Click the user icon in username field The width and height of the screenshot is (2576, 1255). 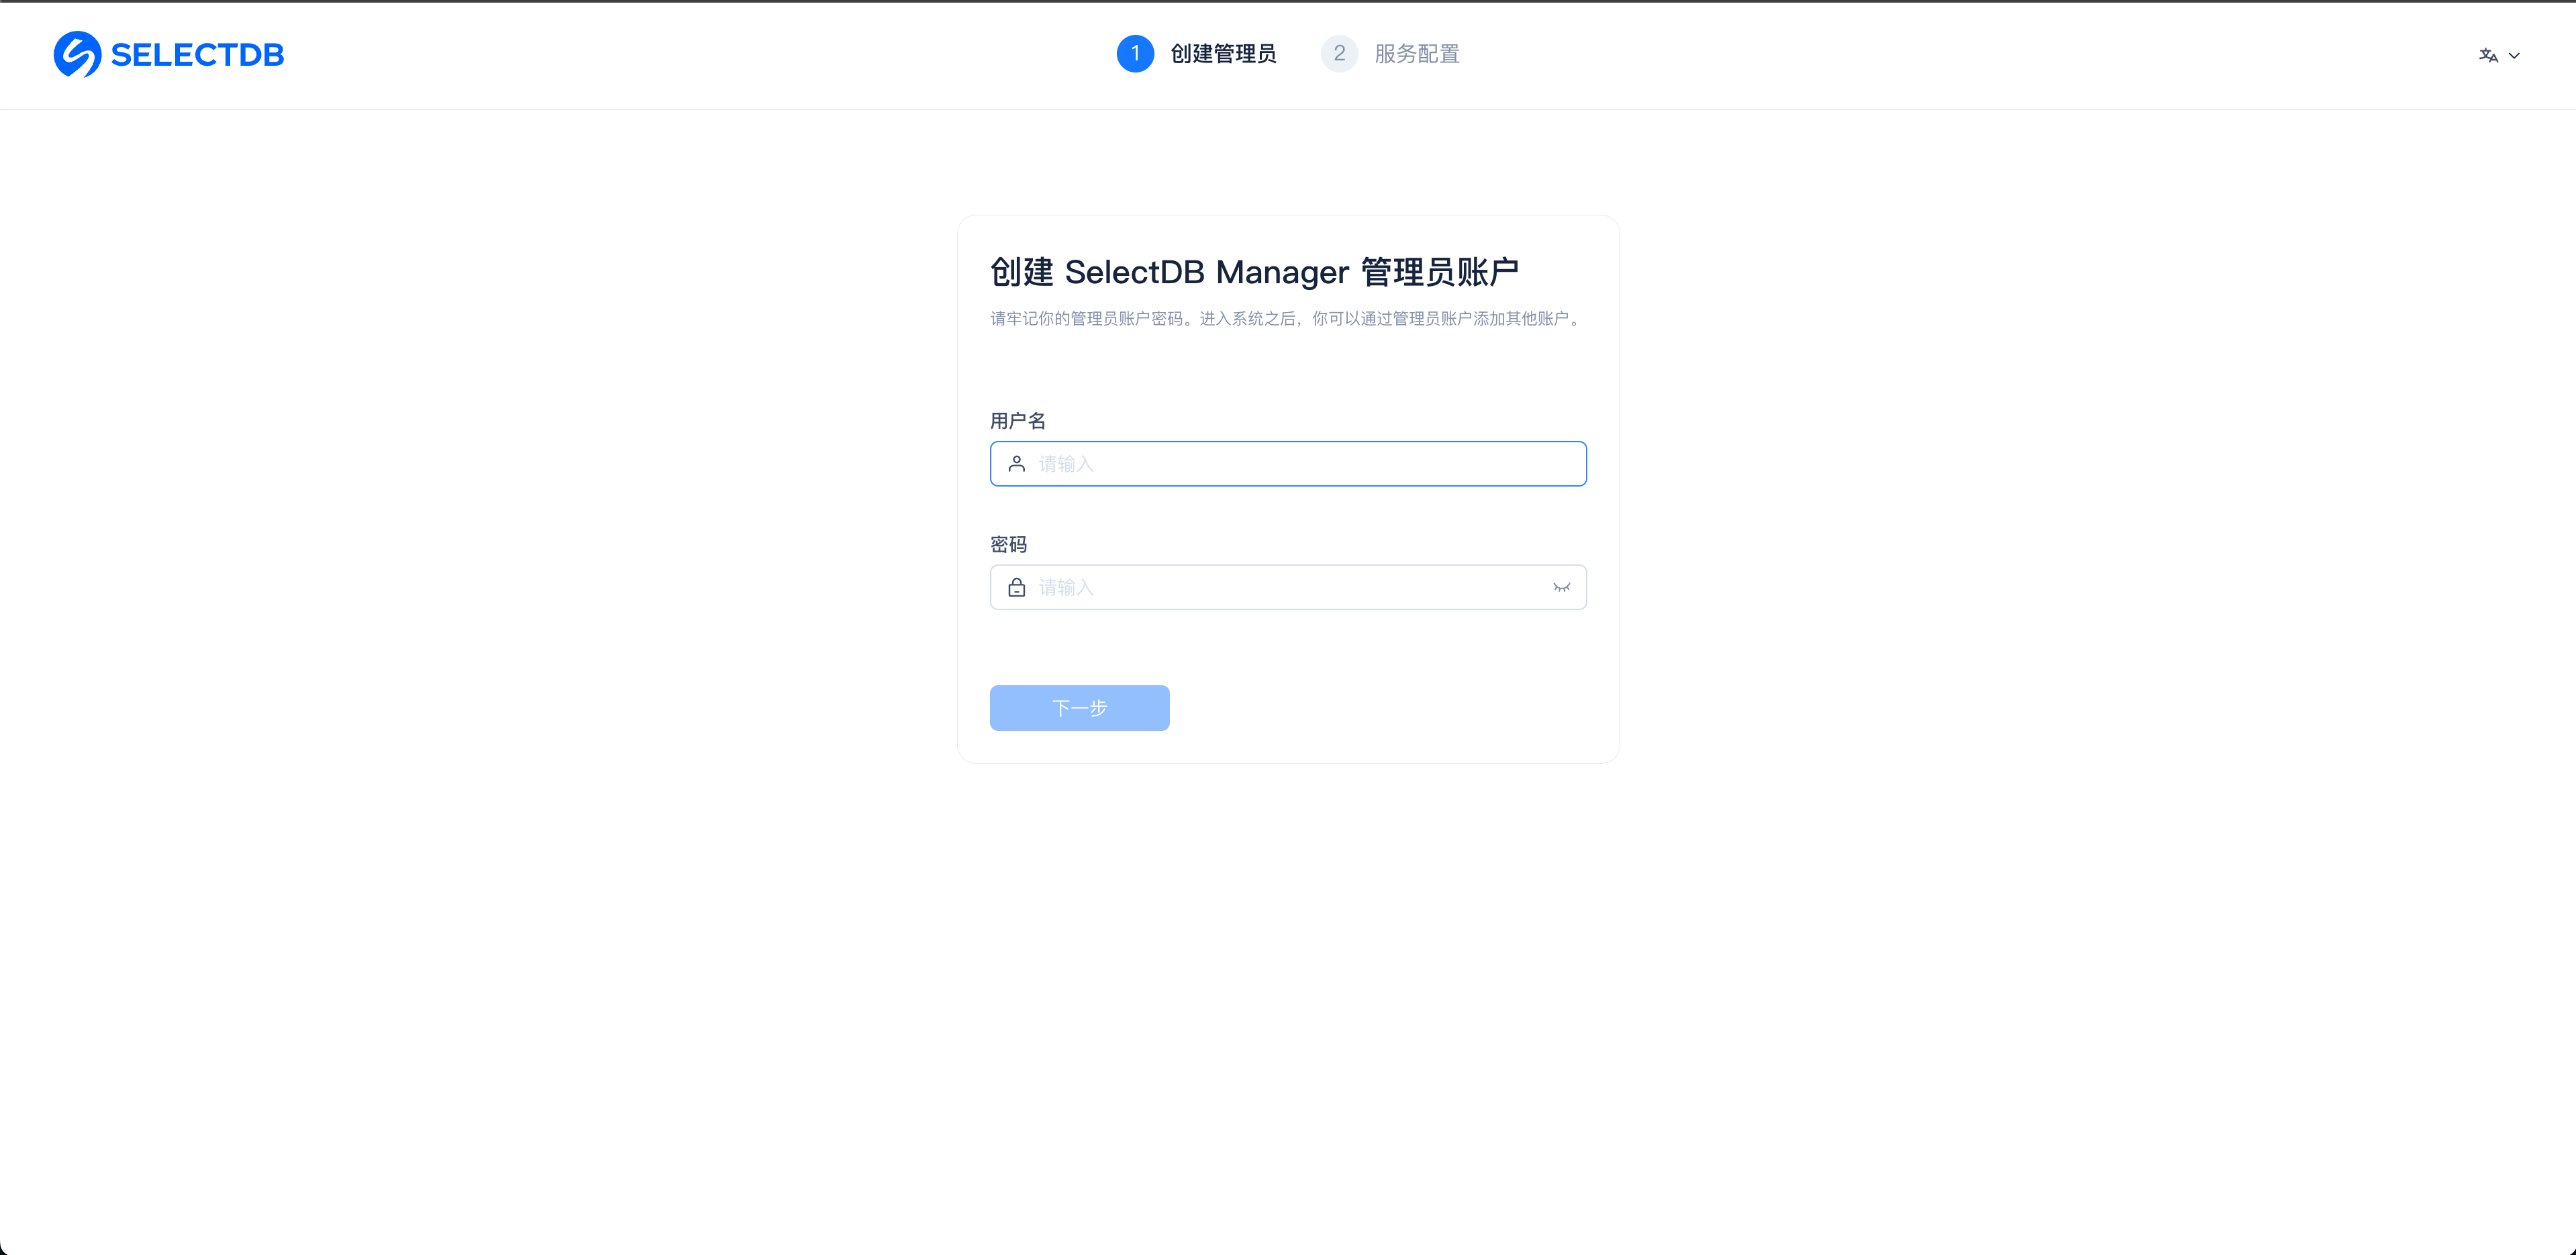pyautogui.click(x=1017, y=464)
